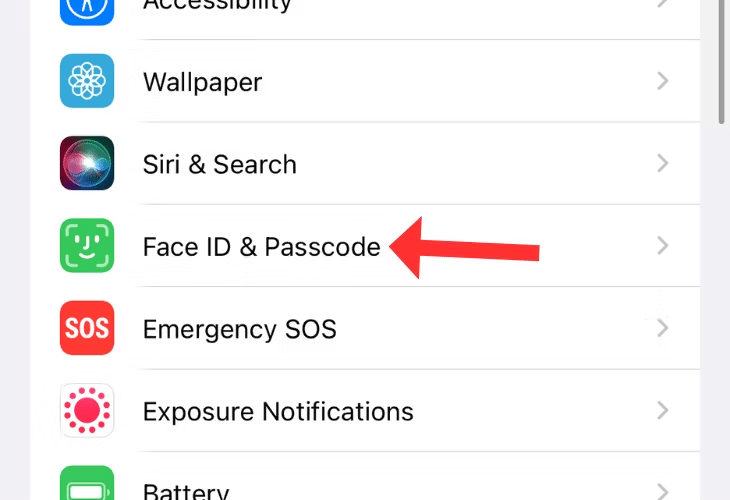Tap the Wallpaper flower icon

(87, 81)
